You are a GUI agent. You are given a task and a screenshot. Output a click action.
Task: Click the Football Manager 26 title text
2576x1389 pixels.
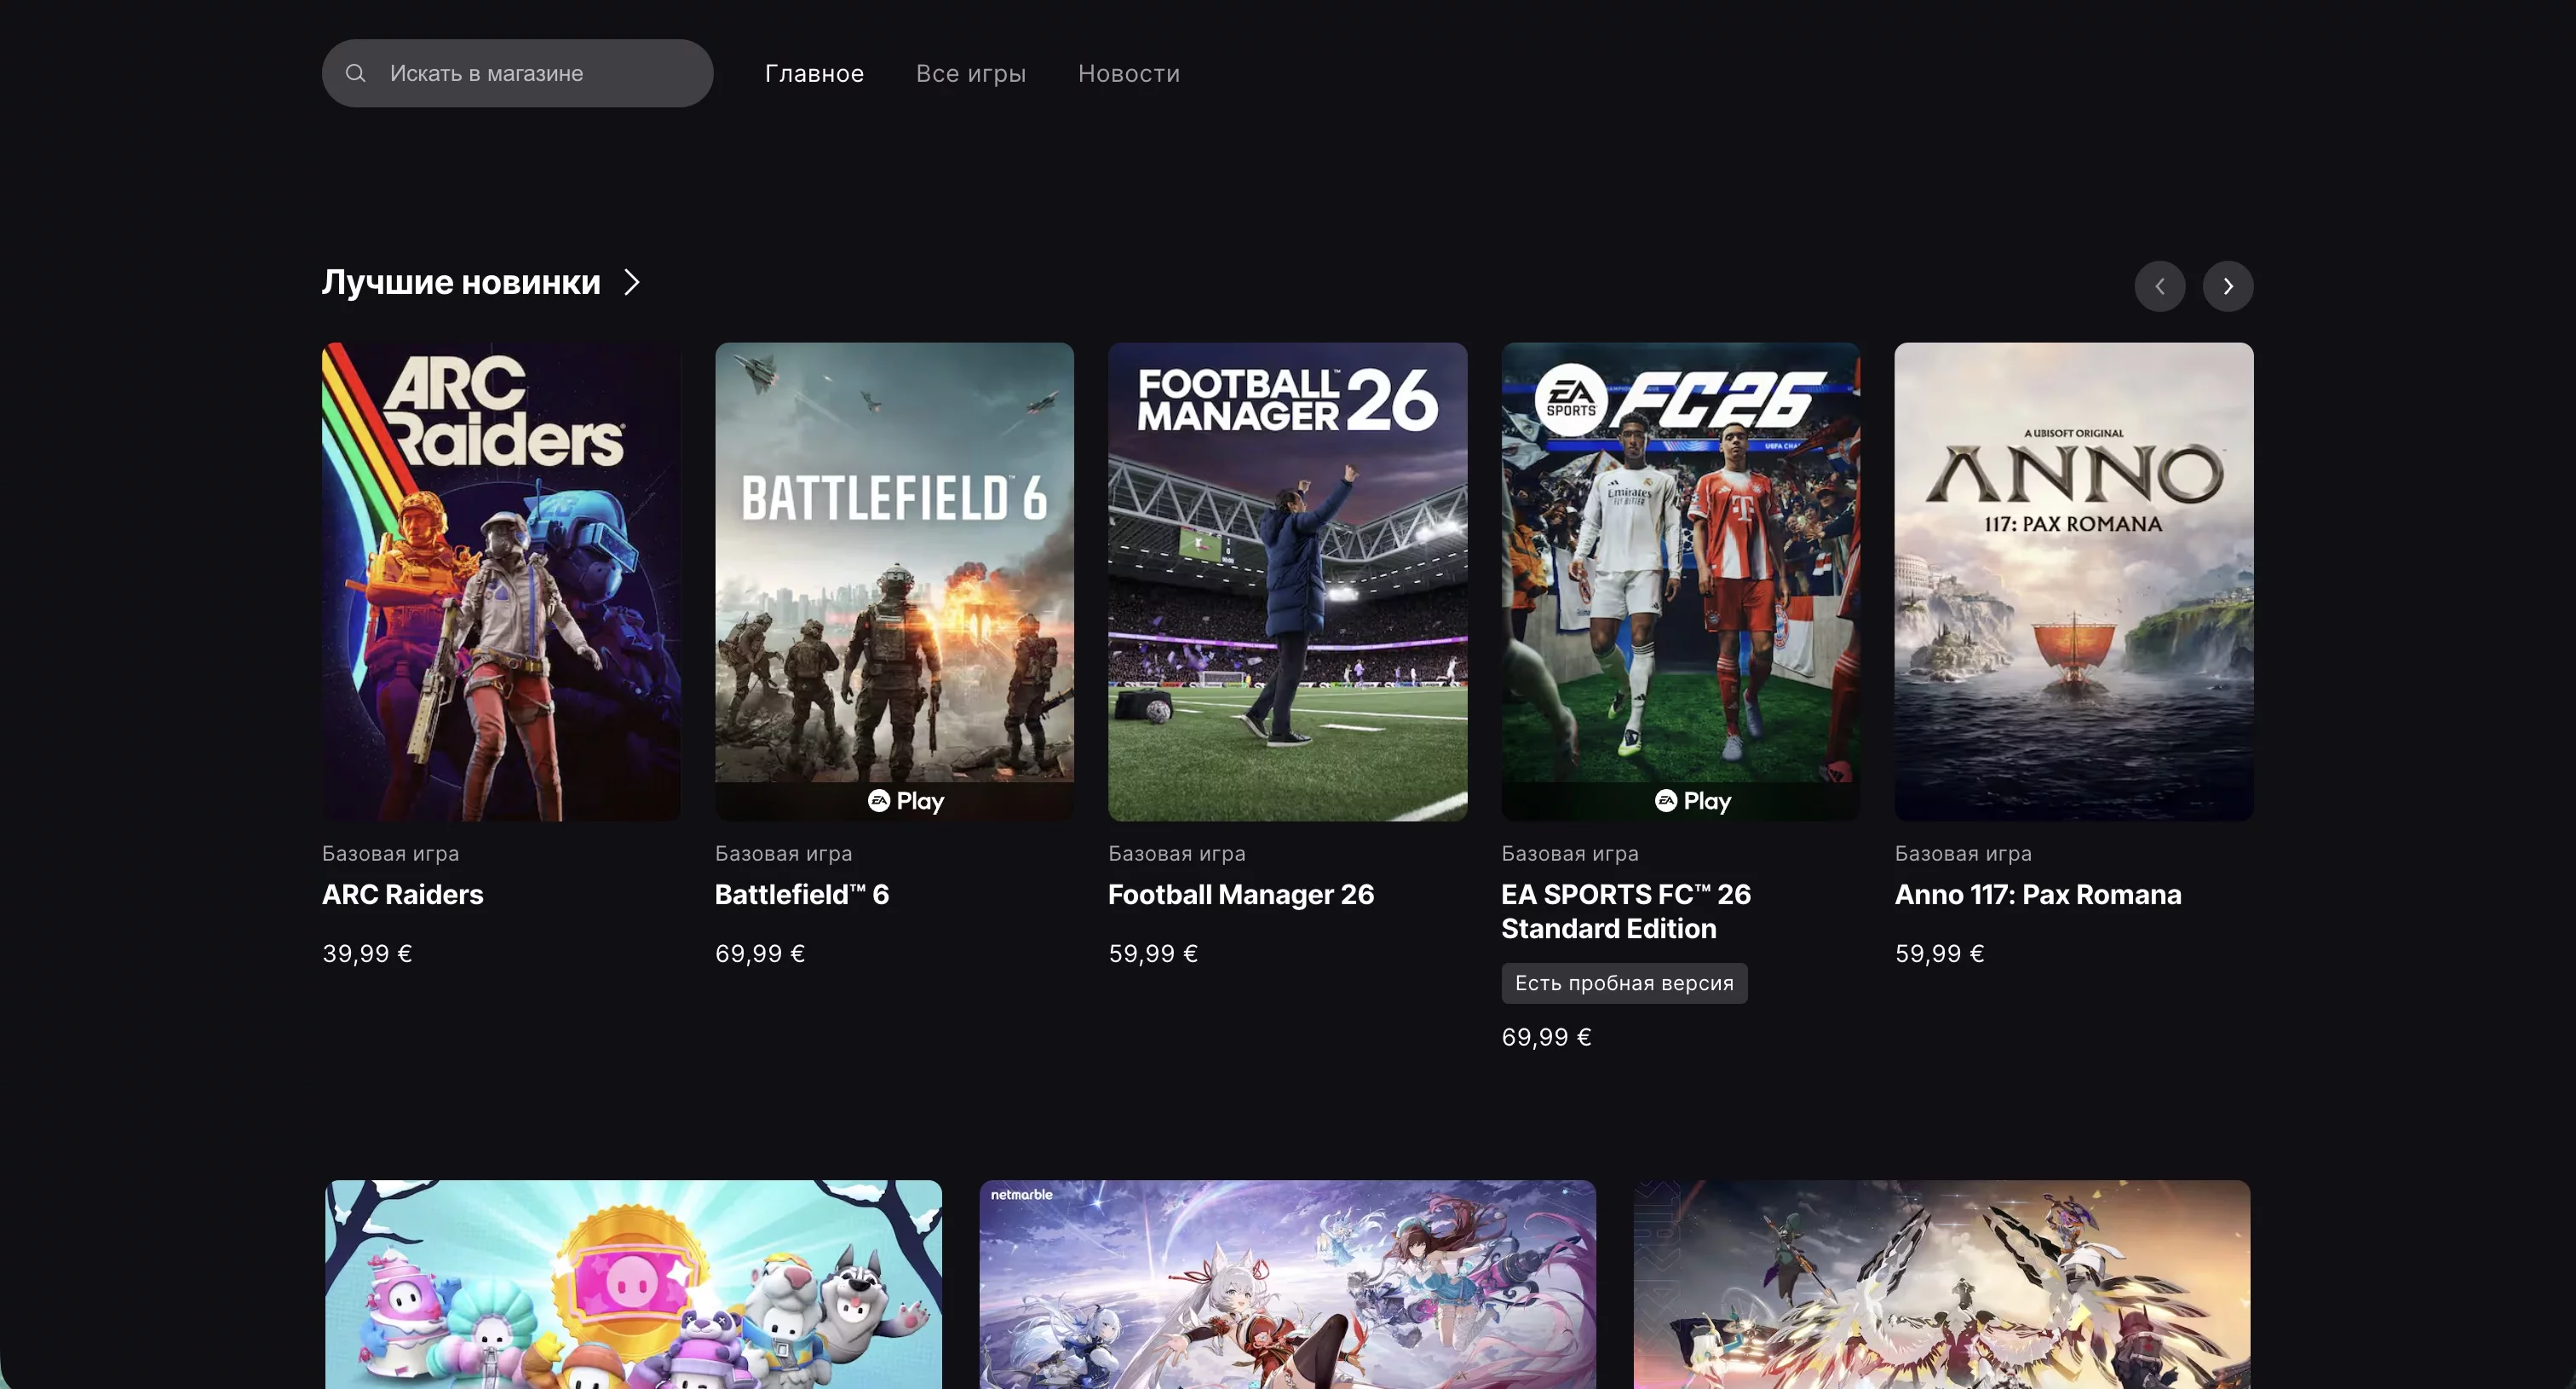click(x=1240, y=894)
